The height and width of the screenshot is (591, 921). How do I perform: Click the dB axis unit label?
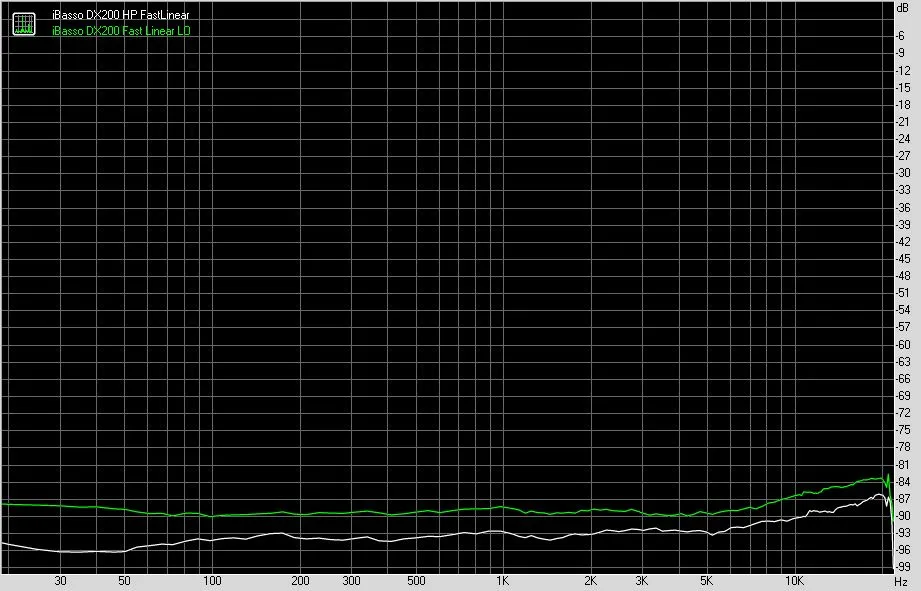tap(902, 8)
